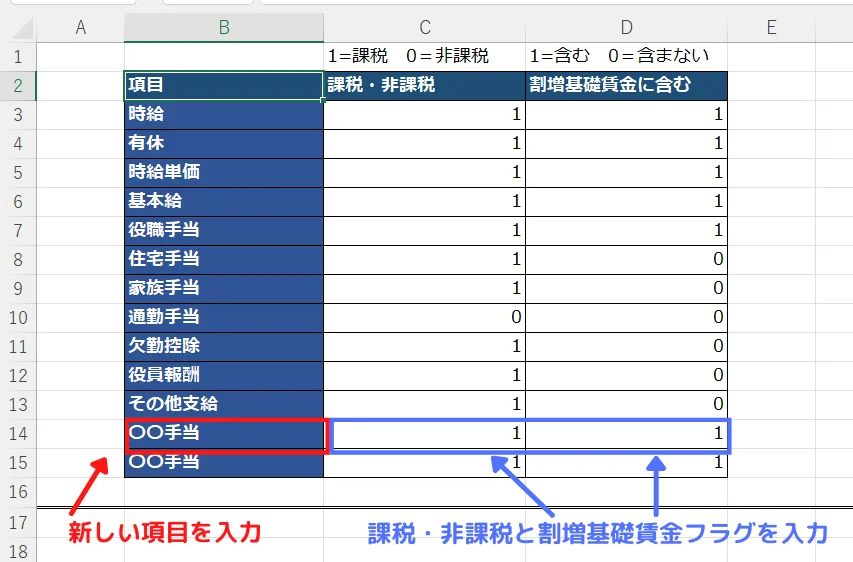Select the row 10 header number
Image resolution: width=853 pixels, height=562 pixels.
(18, 317)
